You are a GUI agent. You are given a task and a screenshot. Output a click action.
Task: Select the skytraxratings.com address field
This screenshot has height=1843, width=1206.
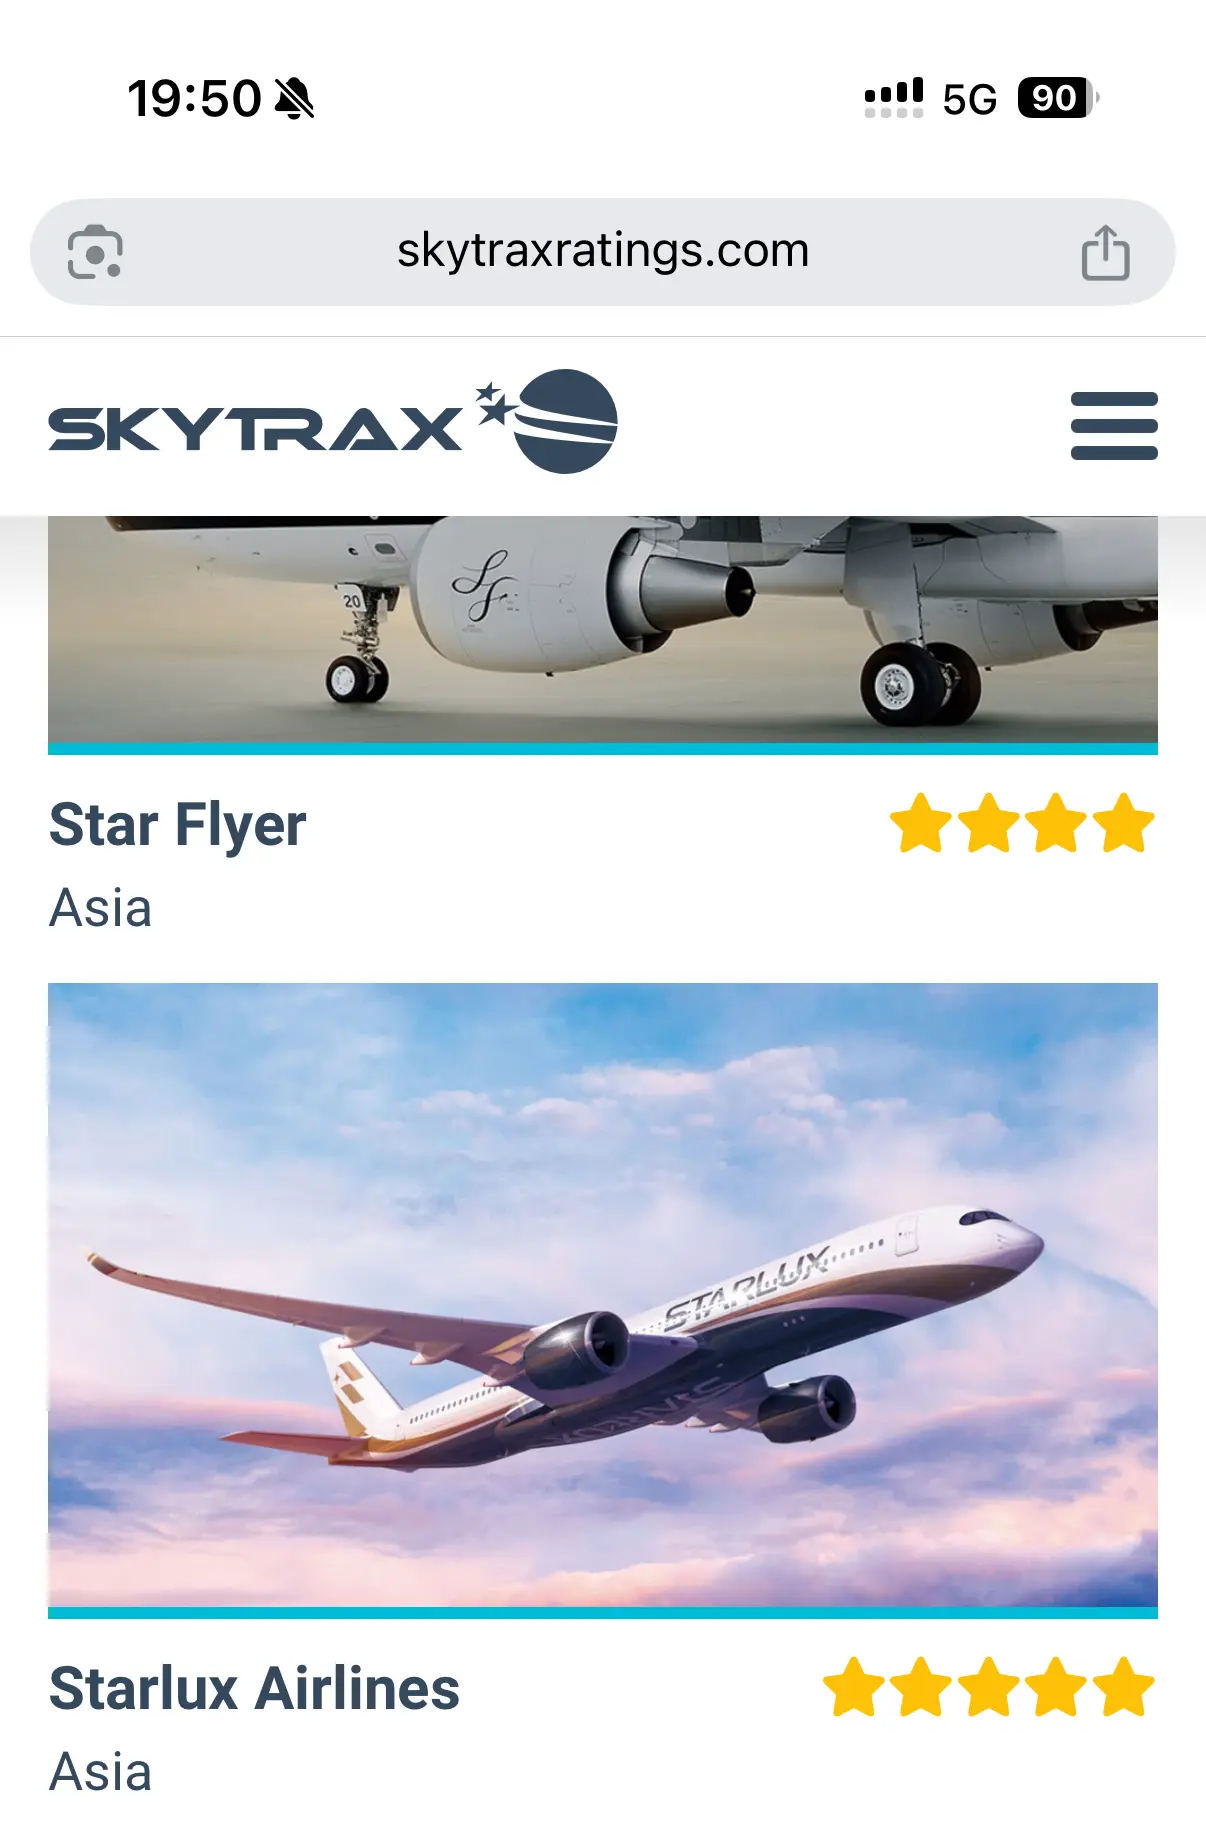[603, 252]
